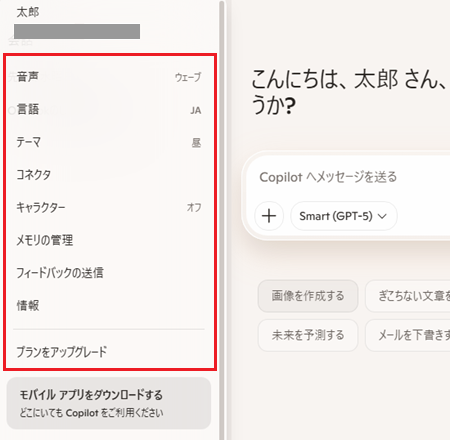Click モバイル アプリをダウンロードする banner
450x440 pixels.
[109, 403]
